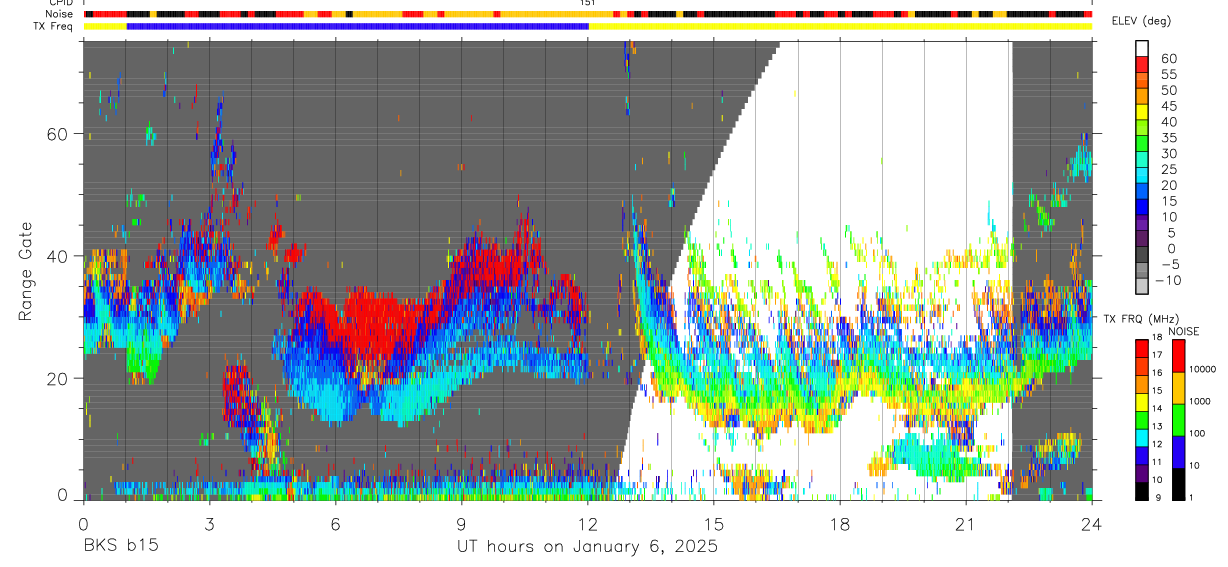
Task: Click the '1000' label on NOISE colorbar
Action: [x=1200, y=400]
